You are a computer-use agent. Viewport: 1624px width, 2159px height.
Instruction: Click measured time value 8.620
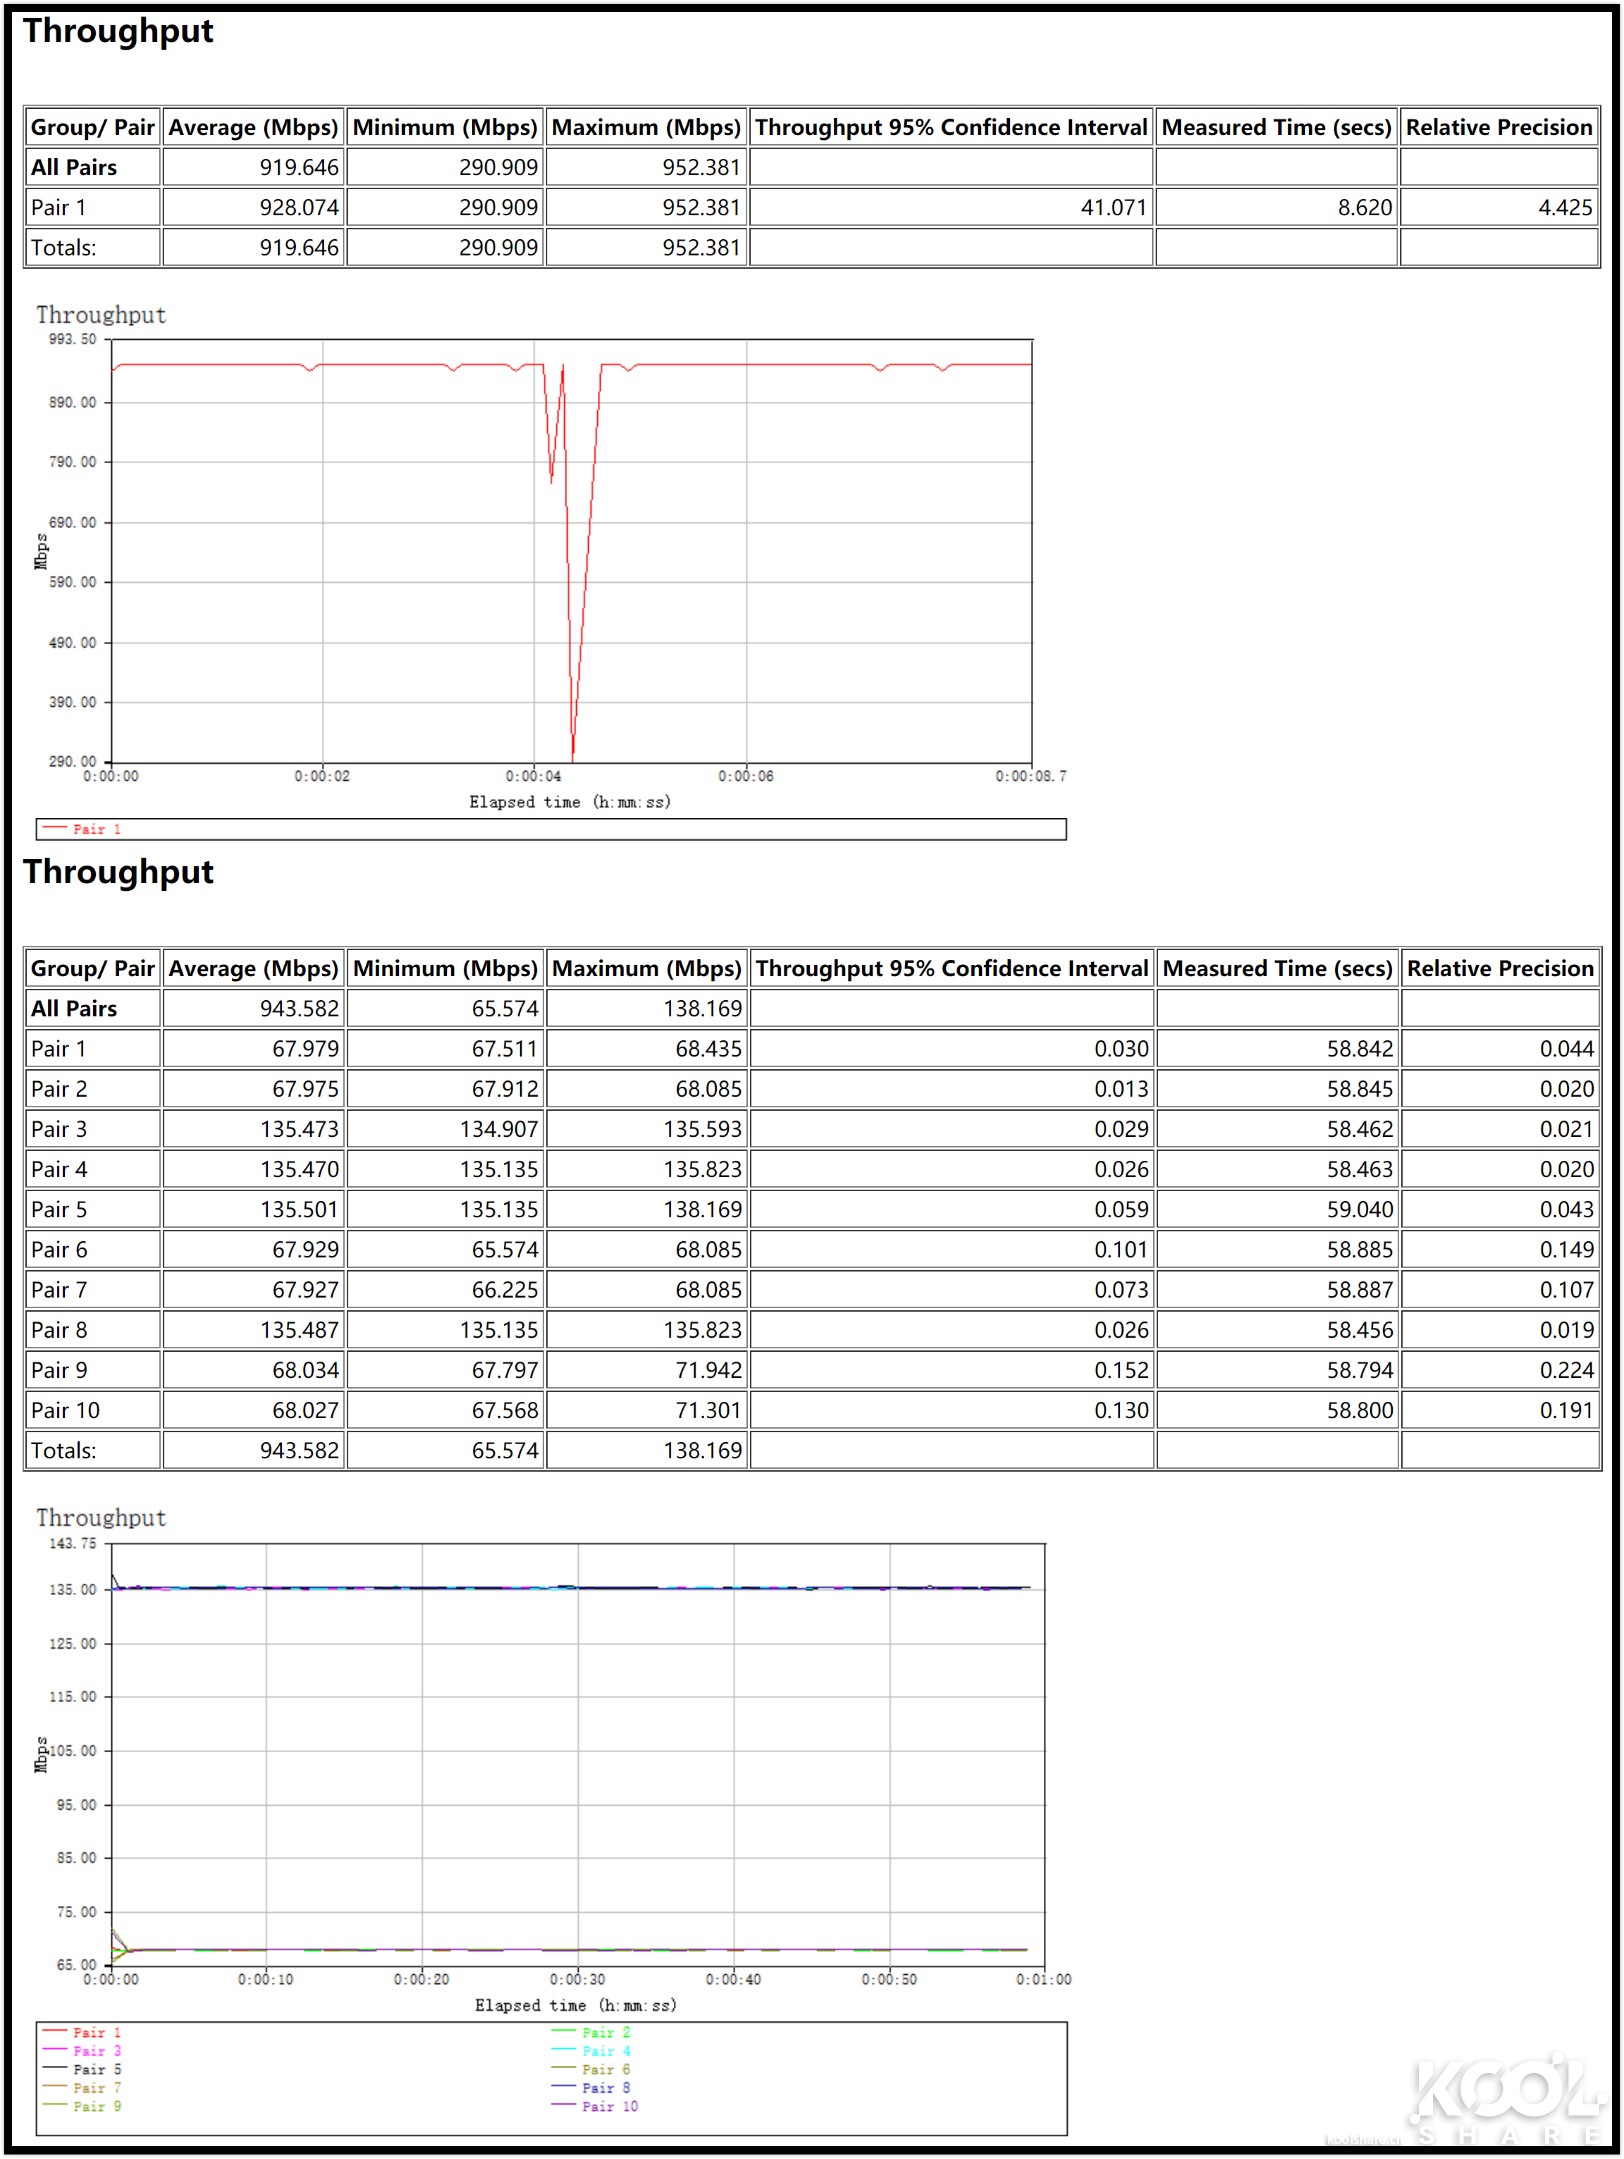(x=1365, y=207)
